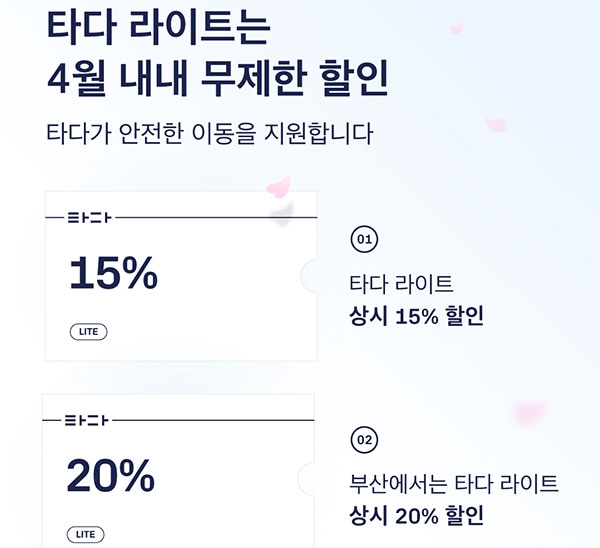The width and height of the screenshot is (600, 548).
Task: Click the petal right of the headline
Action: tap(495, 124)
